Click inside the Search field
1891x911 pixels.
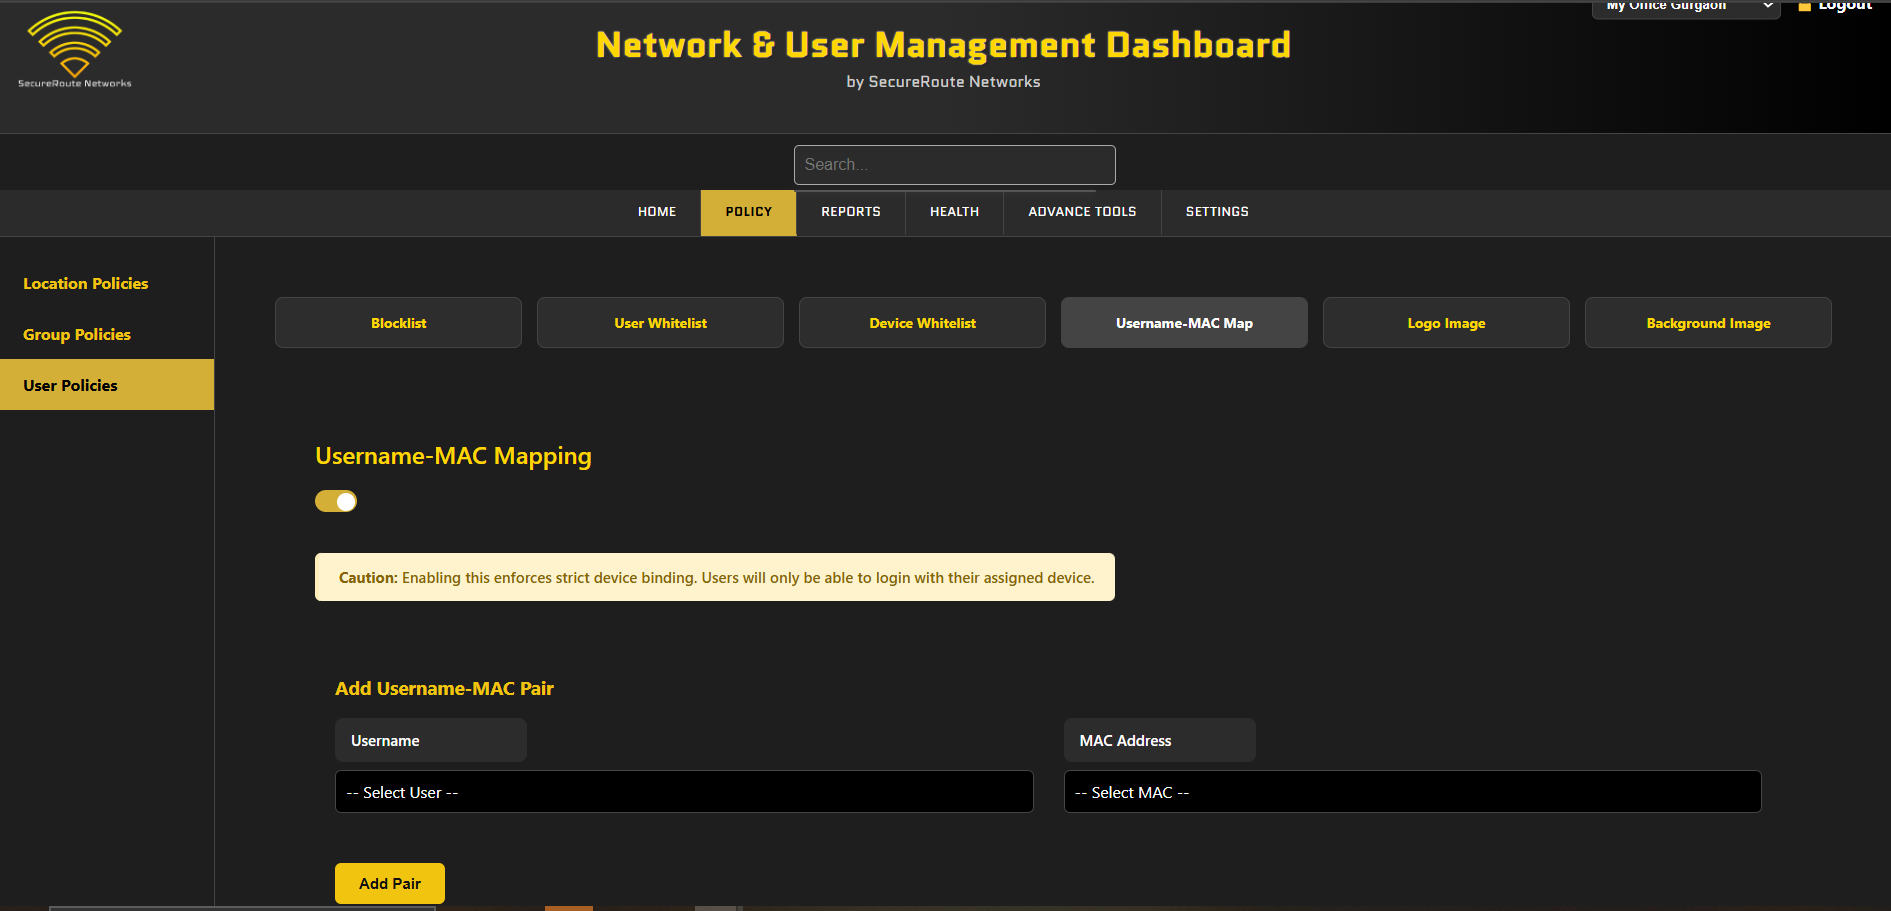pyautogui.click(x=954, y=164)
